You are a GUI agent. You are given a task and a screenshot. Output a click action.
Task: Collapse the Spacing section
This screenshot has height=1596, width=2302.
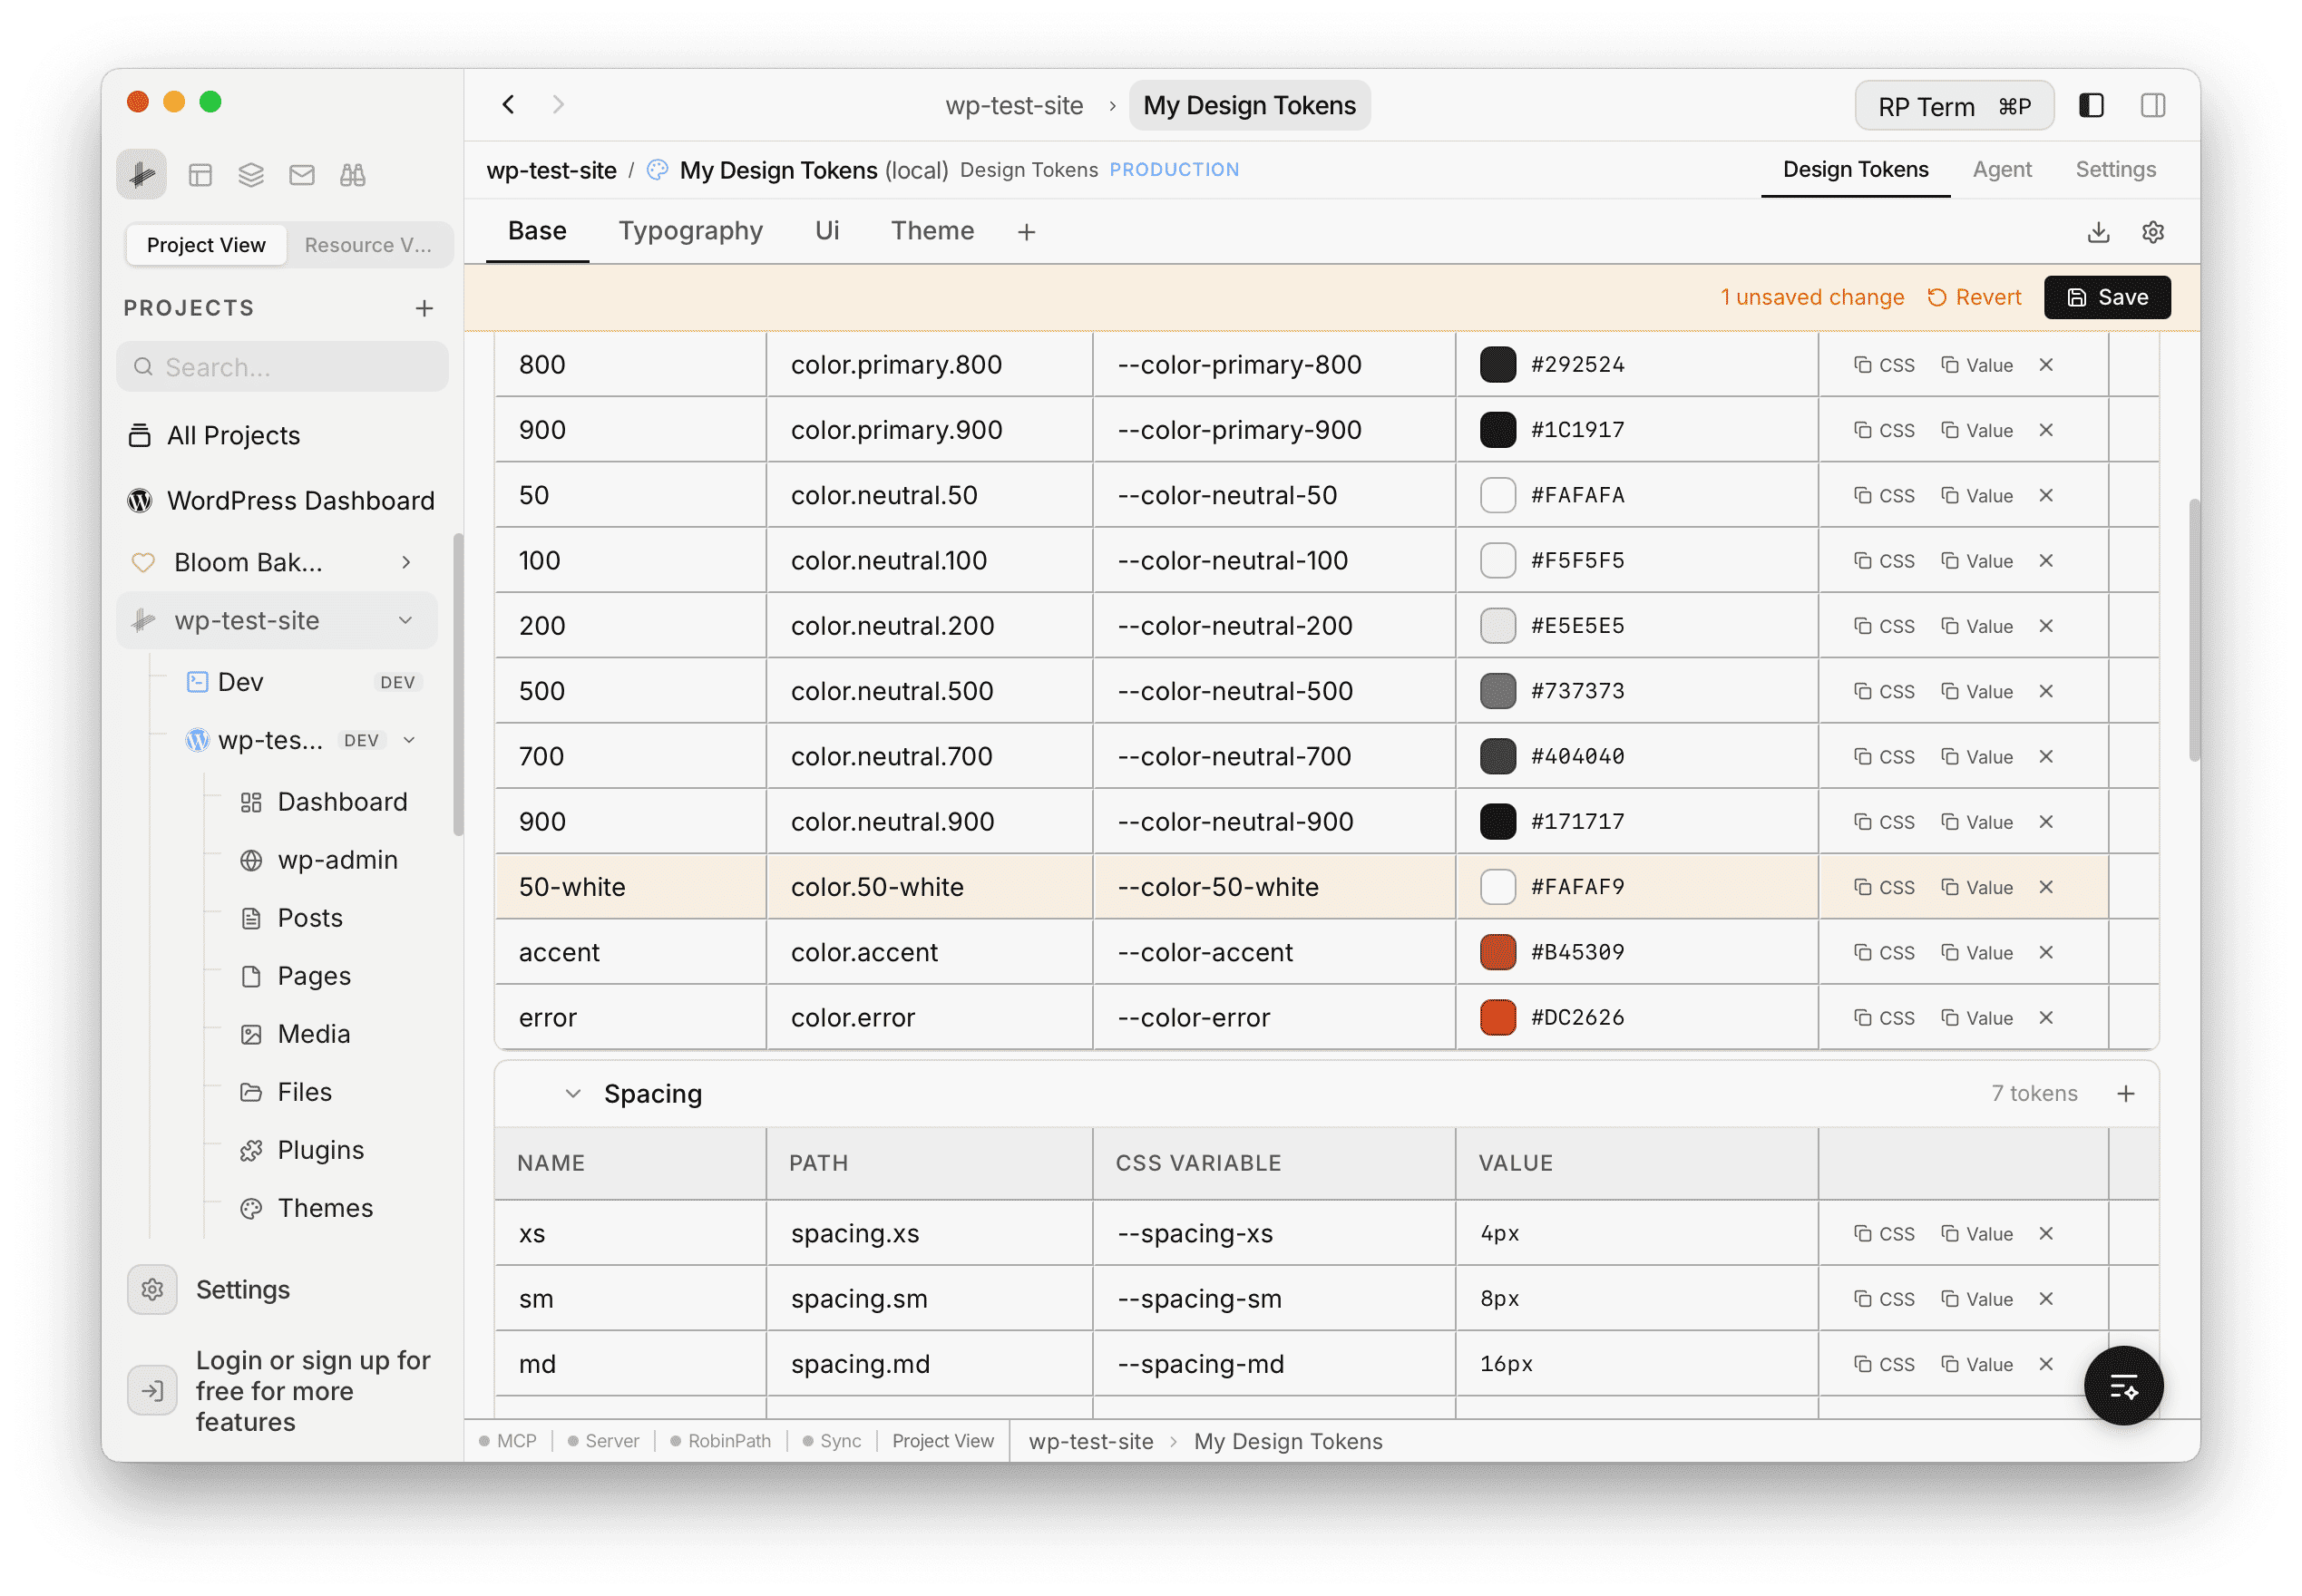coord(573,1093)
